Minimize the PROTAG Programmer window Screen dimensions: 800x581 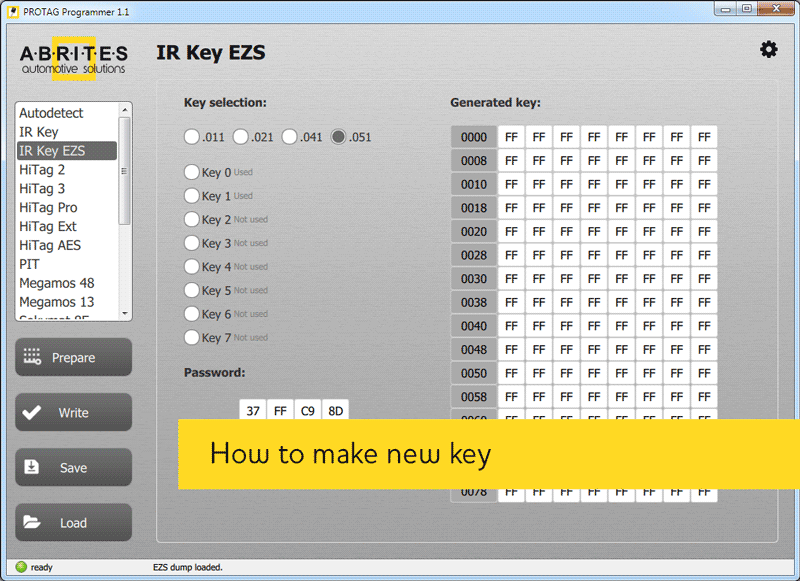725,9
